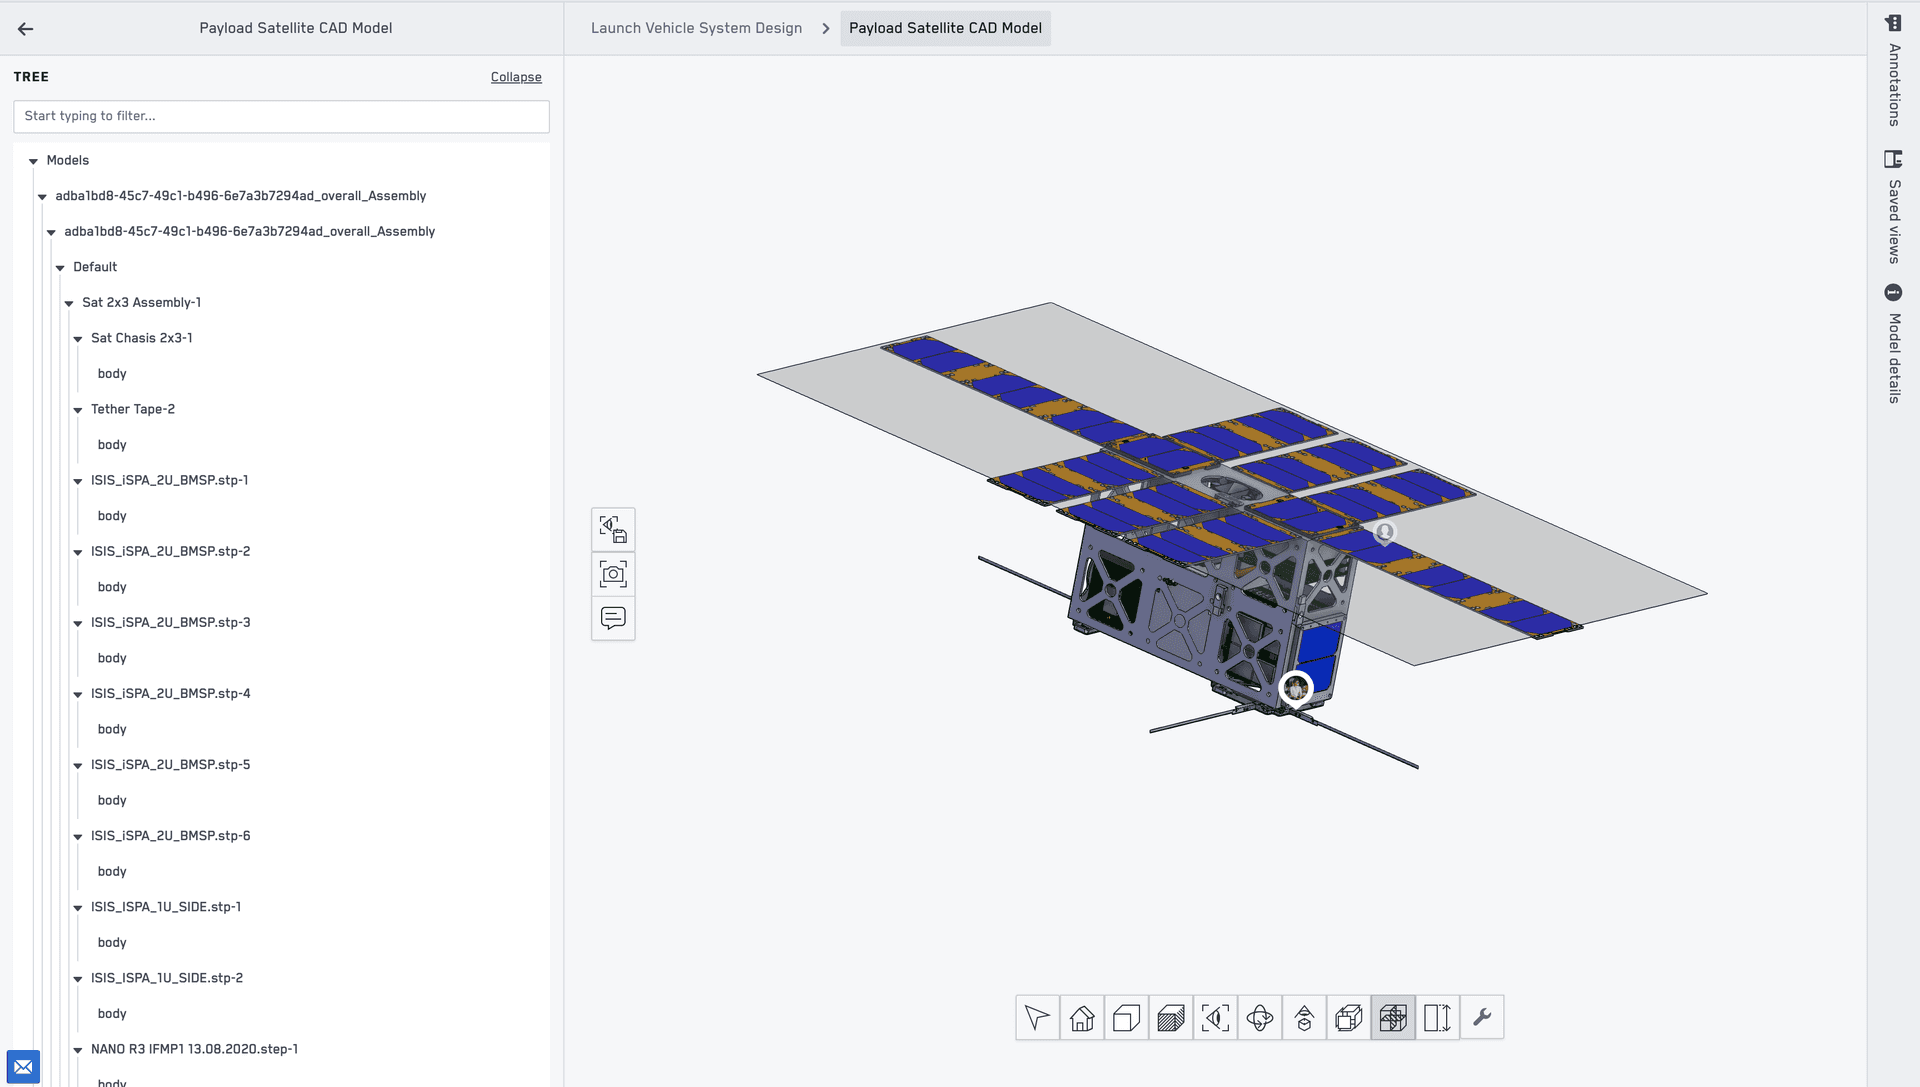Image resolution: width=1920 pixels, height=1087 pixels.
Task: Select the measure dimension tool
Action: coord(1437,1018)
